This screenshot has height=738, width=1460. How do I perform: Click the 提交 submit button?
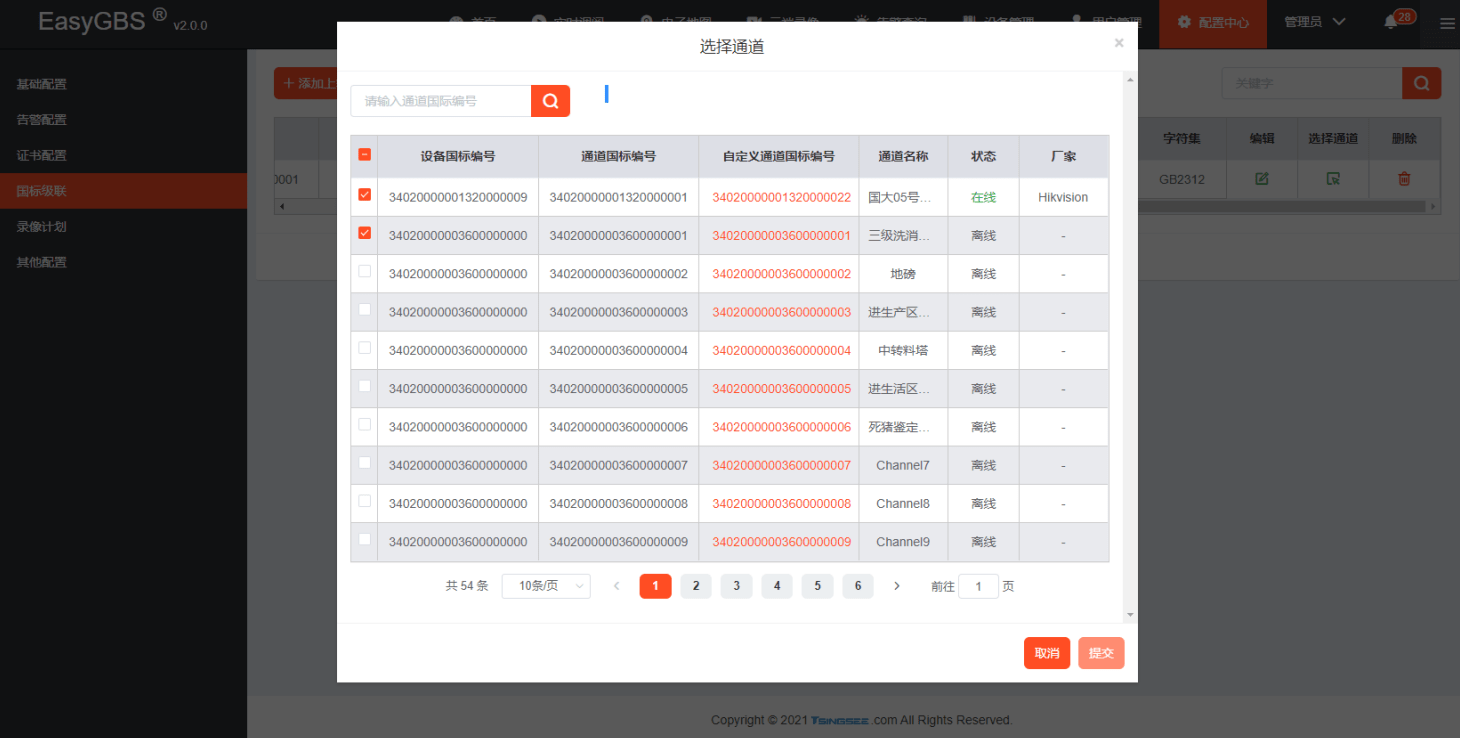pos(1101,653)
